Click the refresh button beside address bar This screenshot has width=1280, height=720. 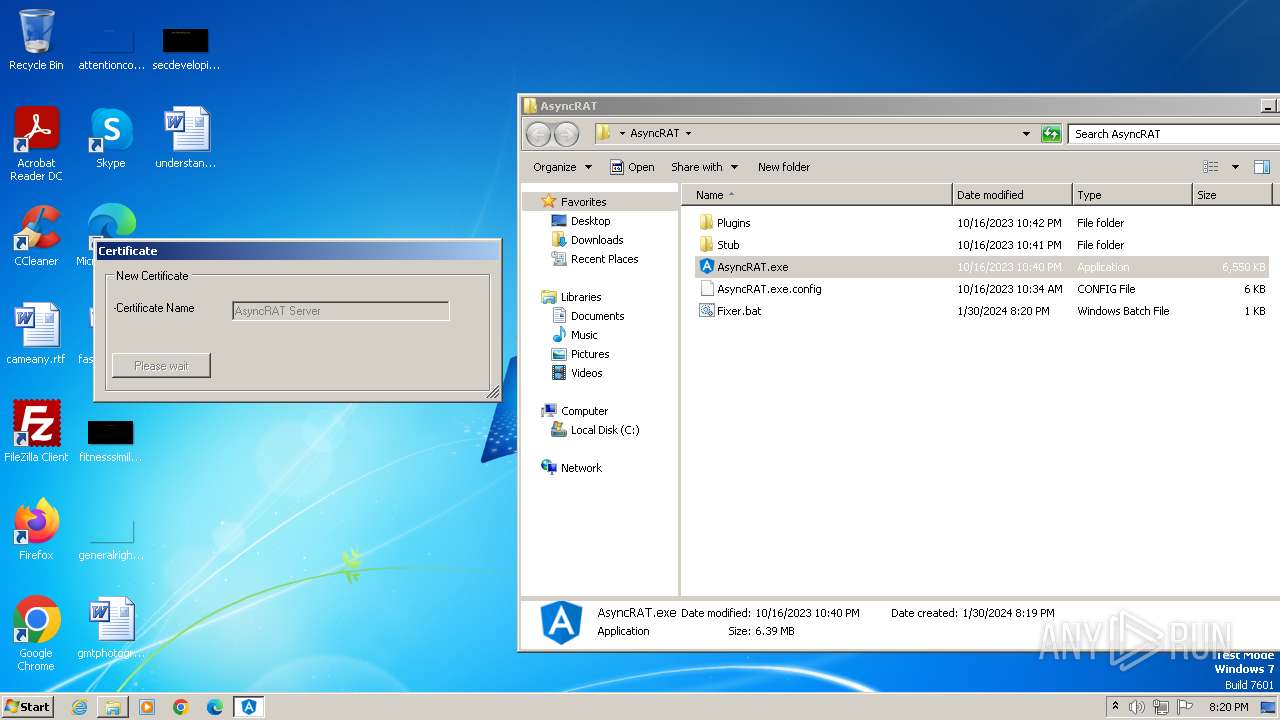point(1051,134)
